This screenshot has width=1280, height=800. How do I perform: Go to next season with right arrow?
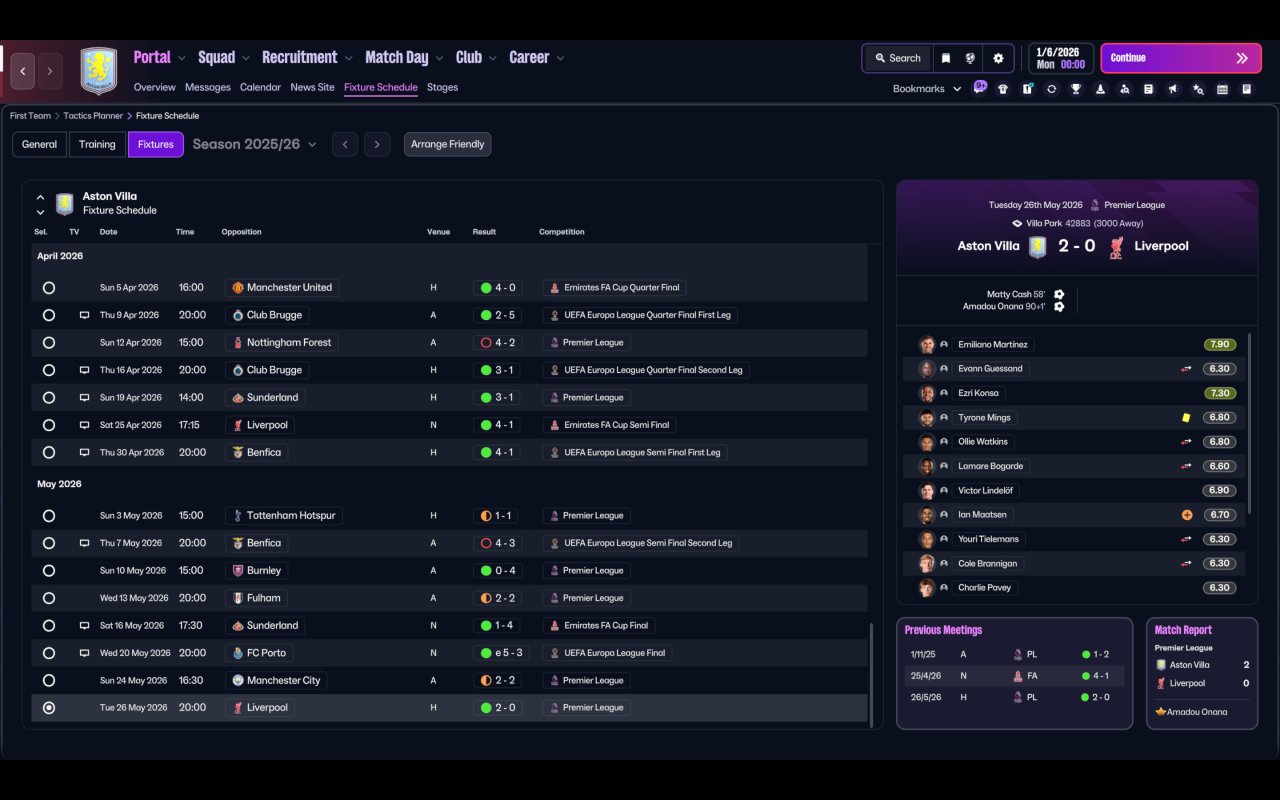tap(377, 144)
